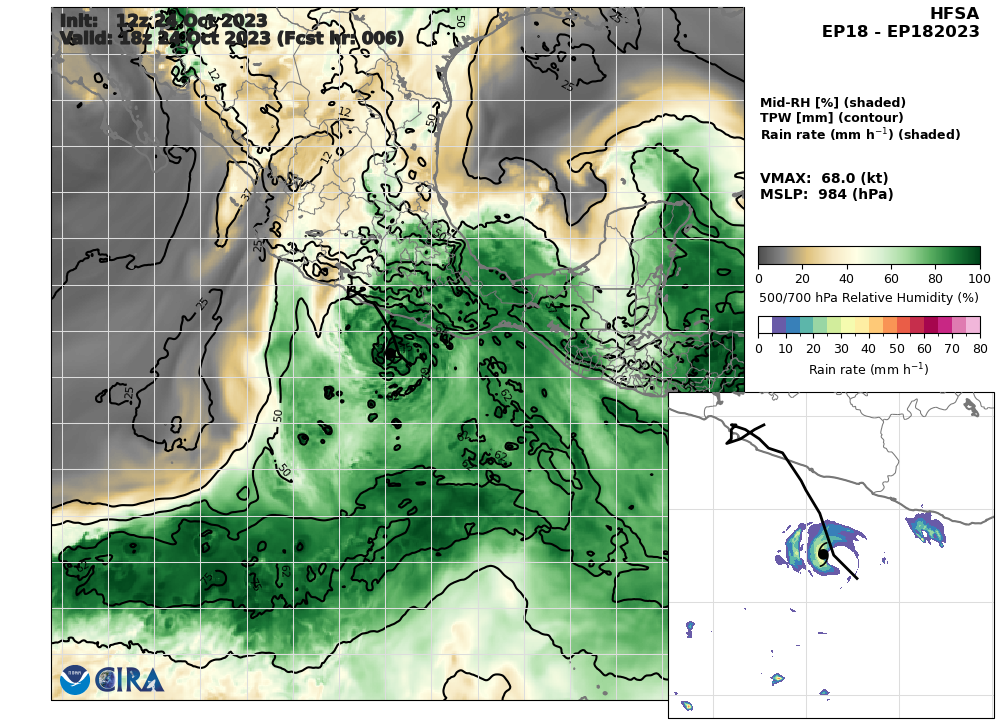
Task: Click the HFSA model title
Action: click(x=954, y=13)
